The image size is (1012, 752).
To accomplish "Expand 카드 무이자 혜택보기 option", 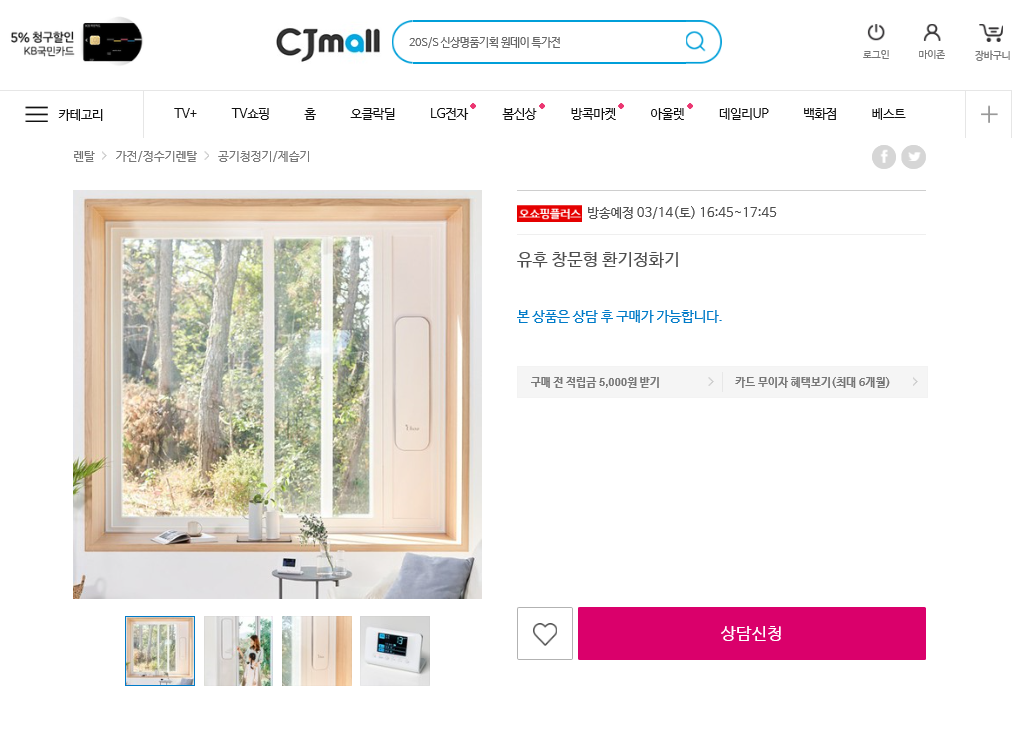I will [825, 382].
